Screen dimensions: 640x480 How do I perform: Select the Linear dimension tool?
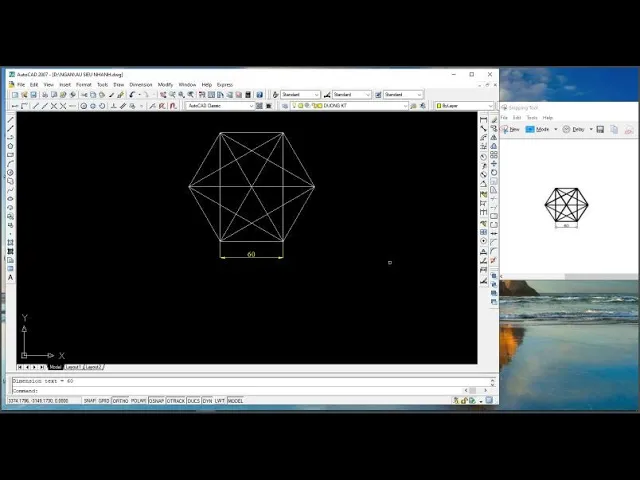pyautogui.click(x=484, y=120)
